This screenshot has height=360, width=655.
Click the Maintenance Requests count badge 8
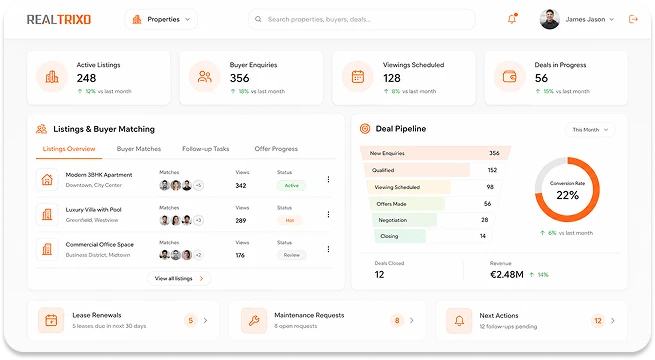point(397,321)
